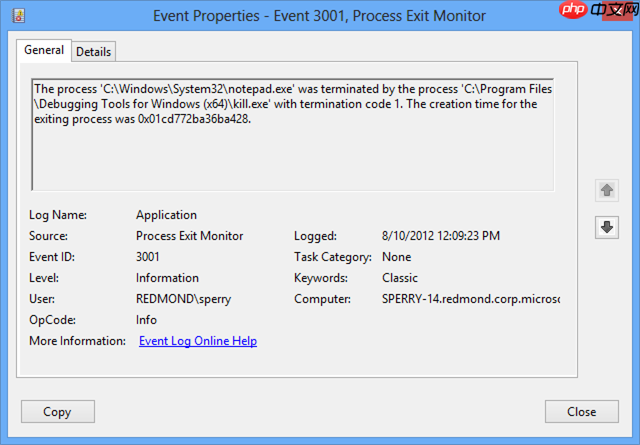Click the OpCode value 'Info'
The width and height of the screenshot is (640, 445).
pos(146,320)
